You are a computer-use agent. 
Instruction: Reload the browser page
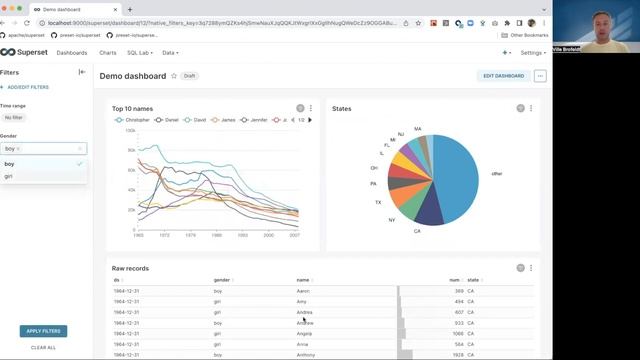coord(27,23)
